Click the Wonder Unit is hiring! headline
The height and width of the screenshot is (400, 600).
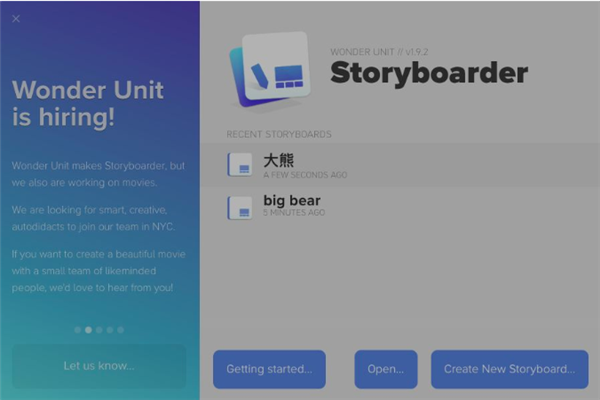click(x=88, y=103)
